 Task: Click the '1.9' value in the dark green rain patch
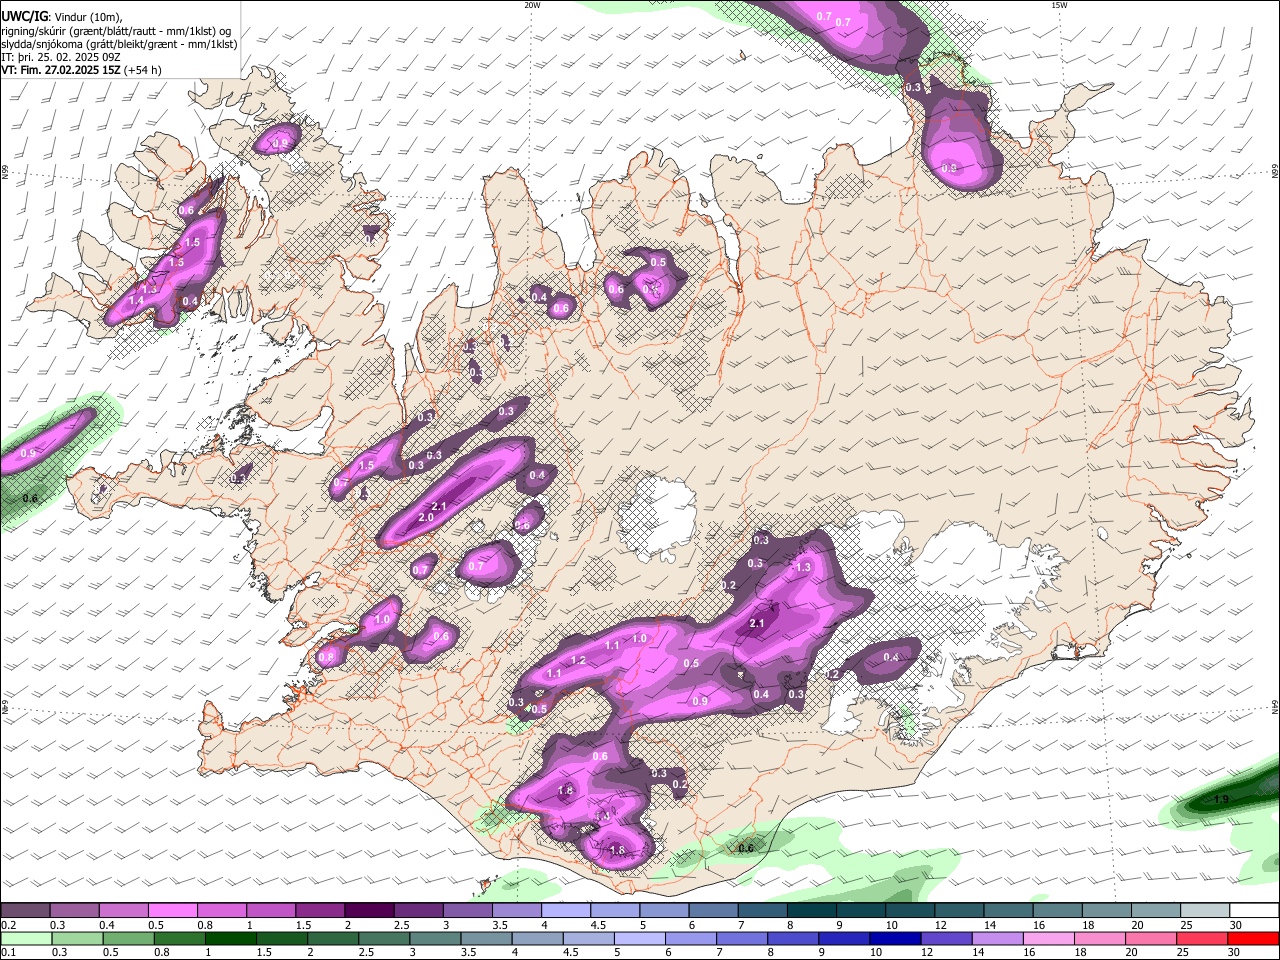point(1221,800)
